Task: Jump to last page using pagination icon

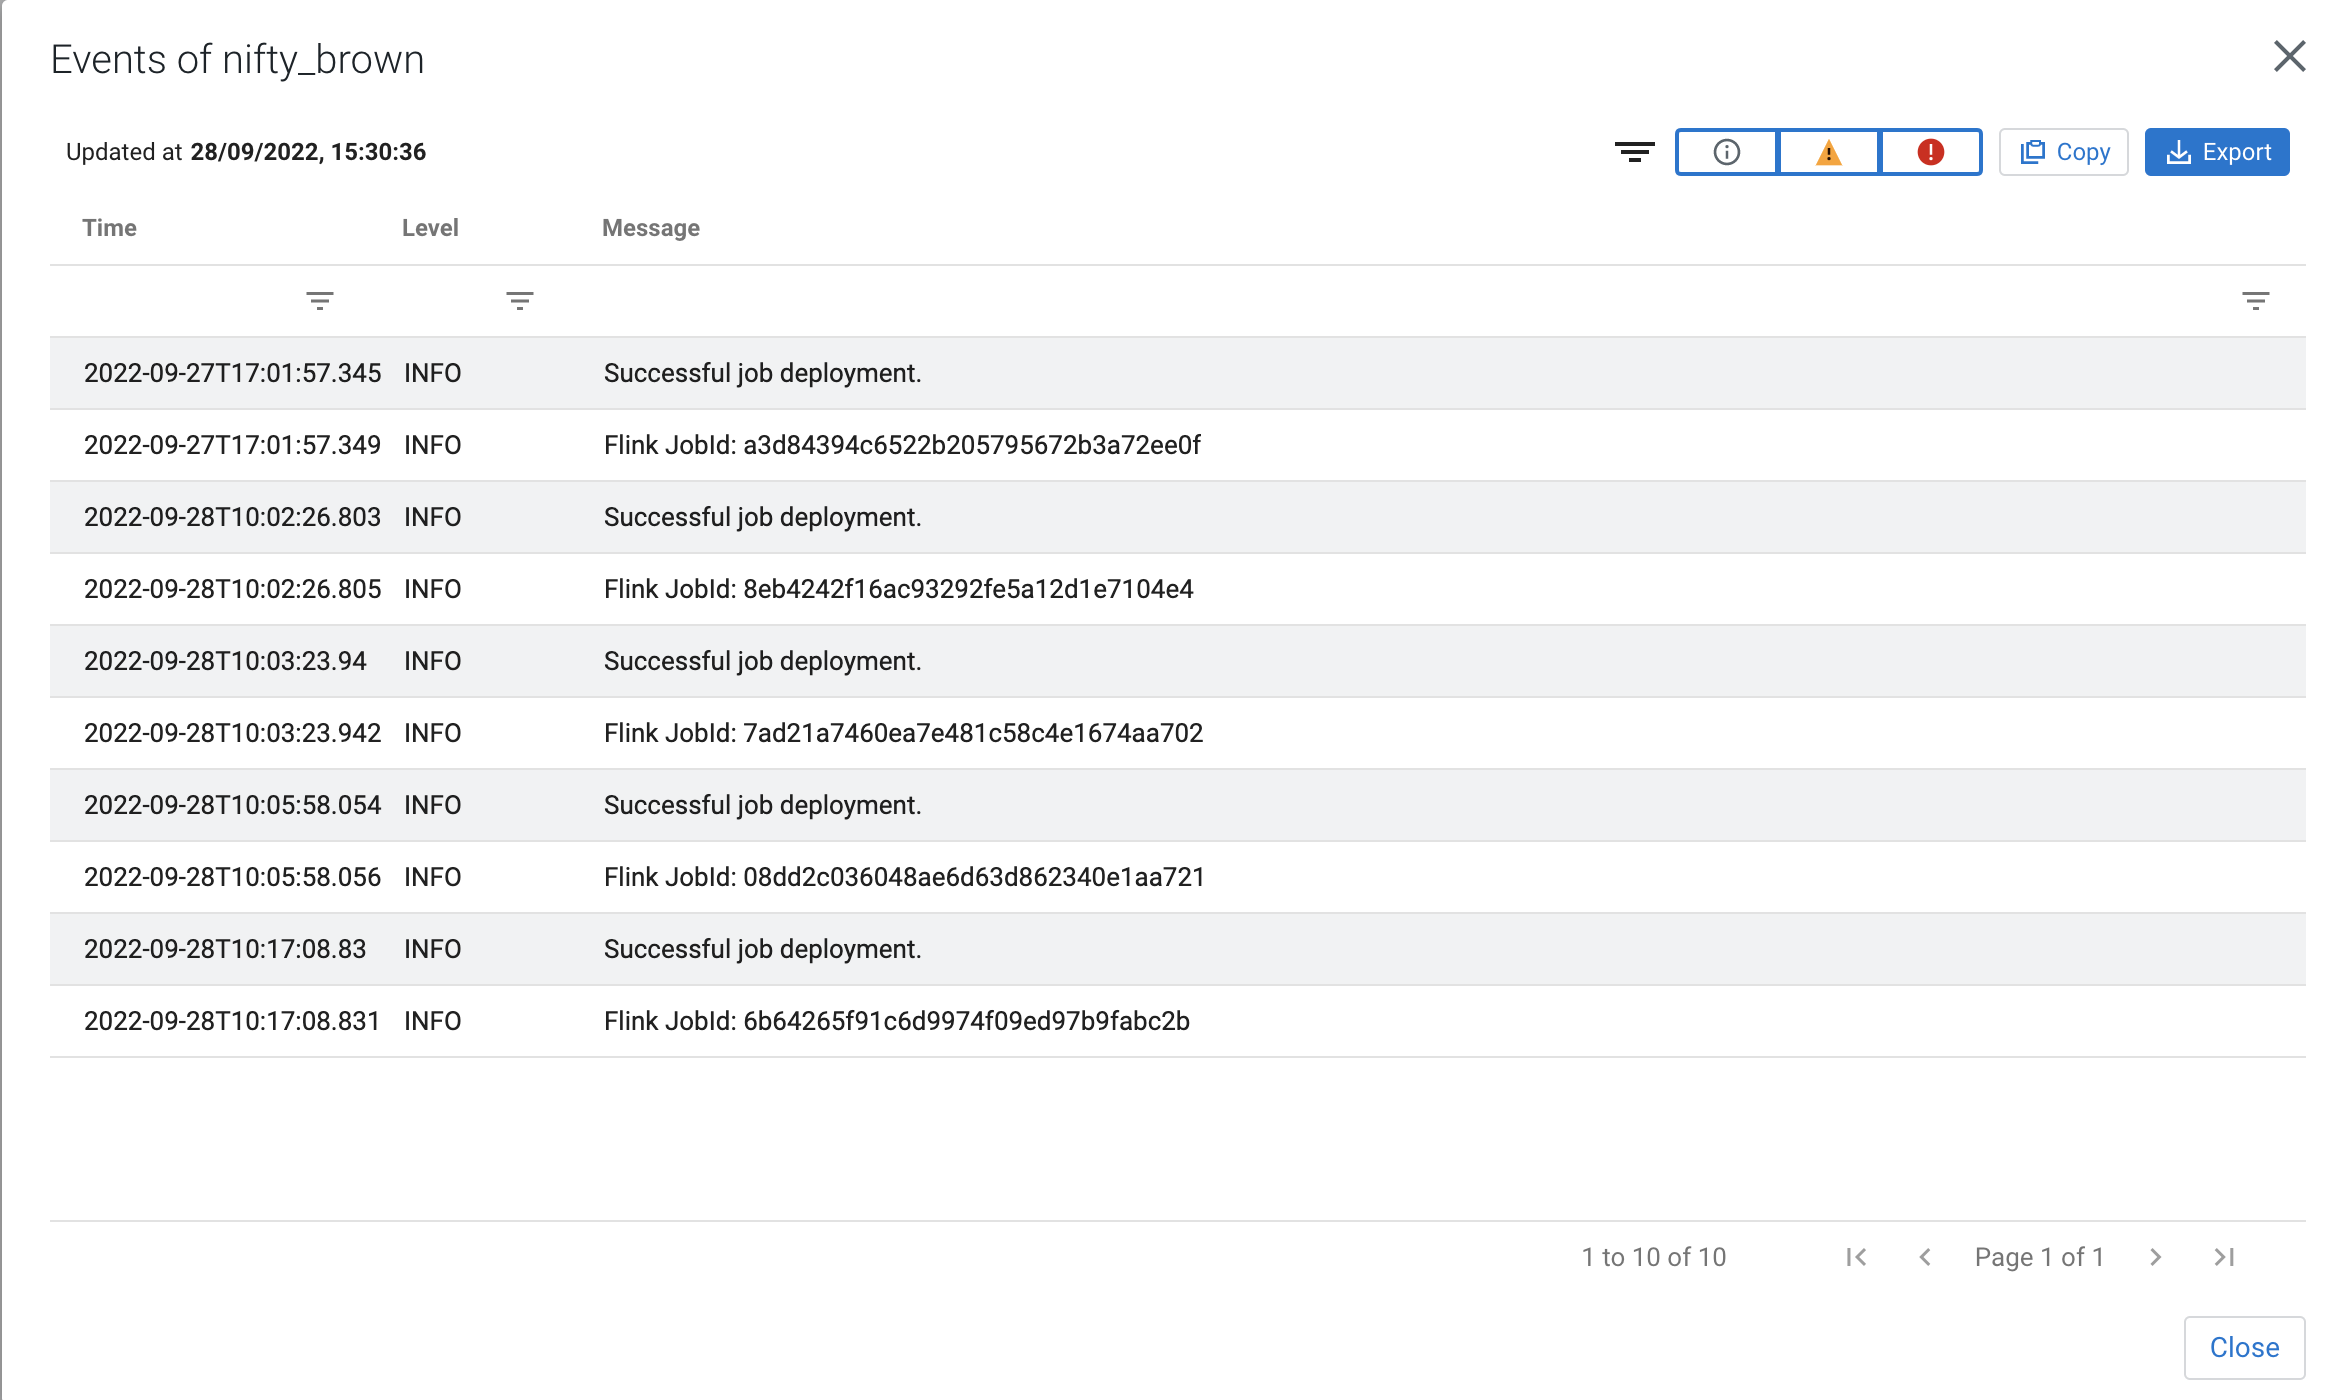Action: [x=2224, y=1257]
